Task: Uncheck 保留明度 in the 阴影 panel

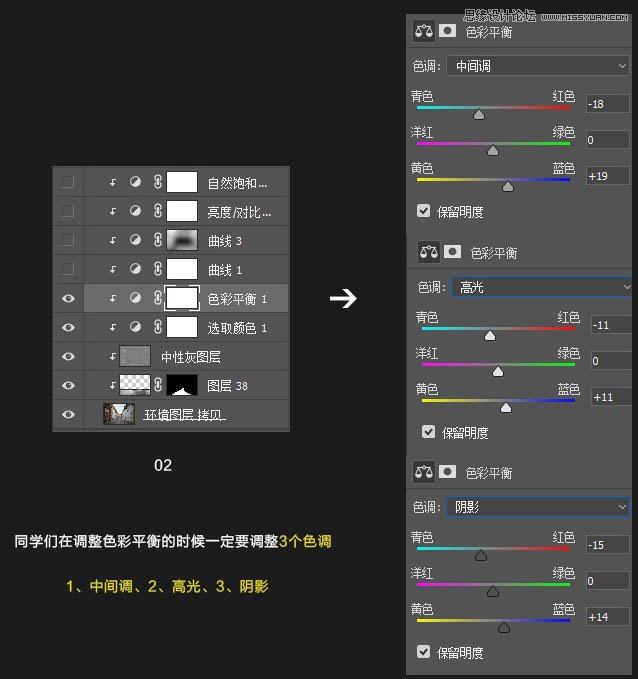Action: [423, 652]
